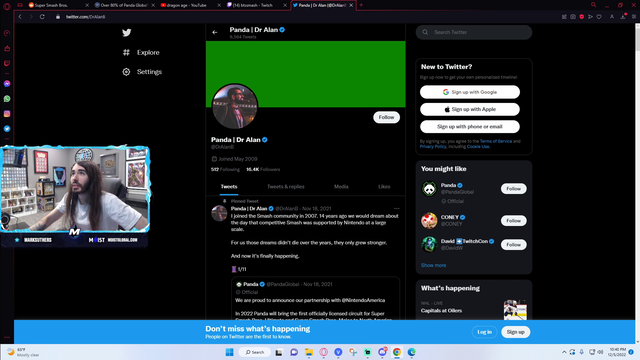Open Google Chrome from the taskbar

coord(397,352)
